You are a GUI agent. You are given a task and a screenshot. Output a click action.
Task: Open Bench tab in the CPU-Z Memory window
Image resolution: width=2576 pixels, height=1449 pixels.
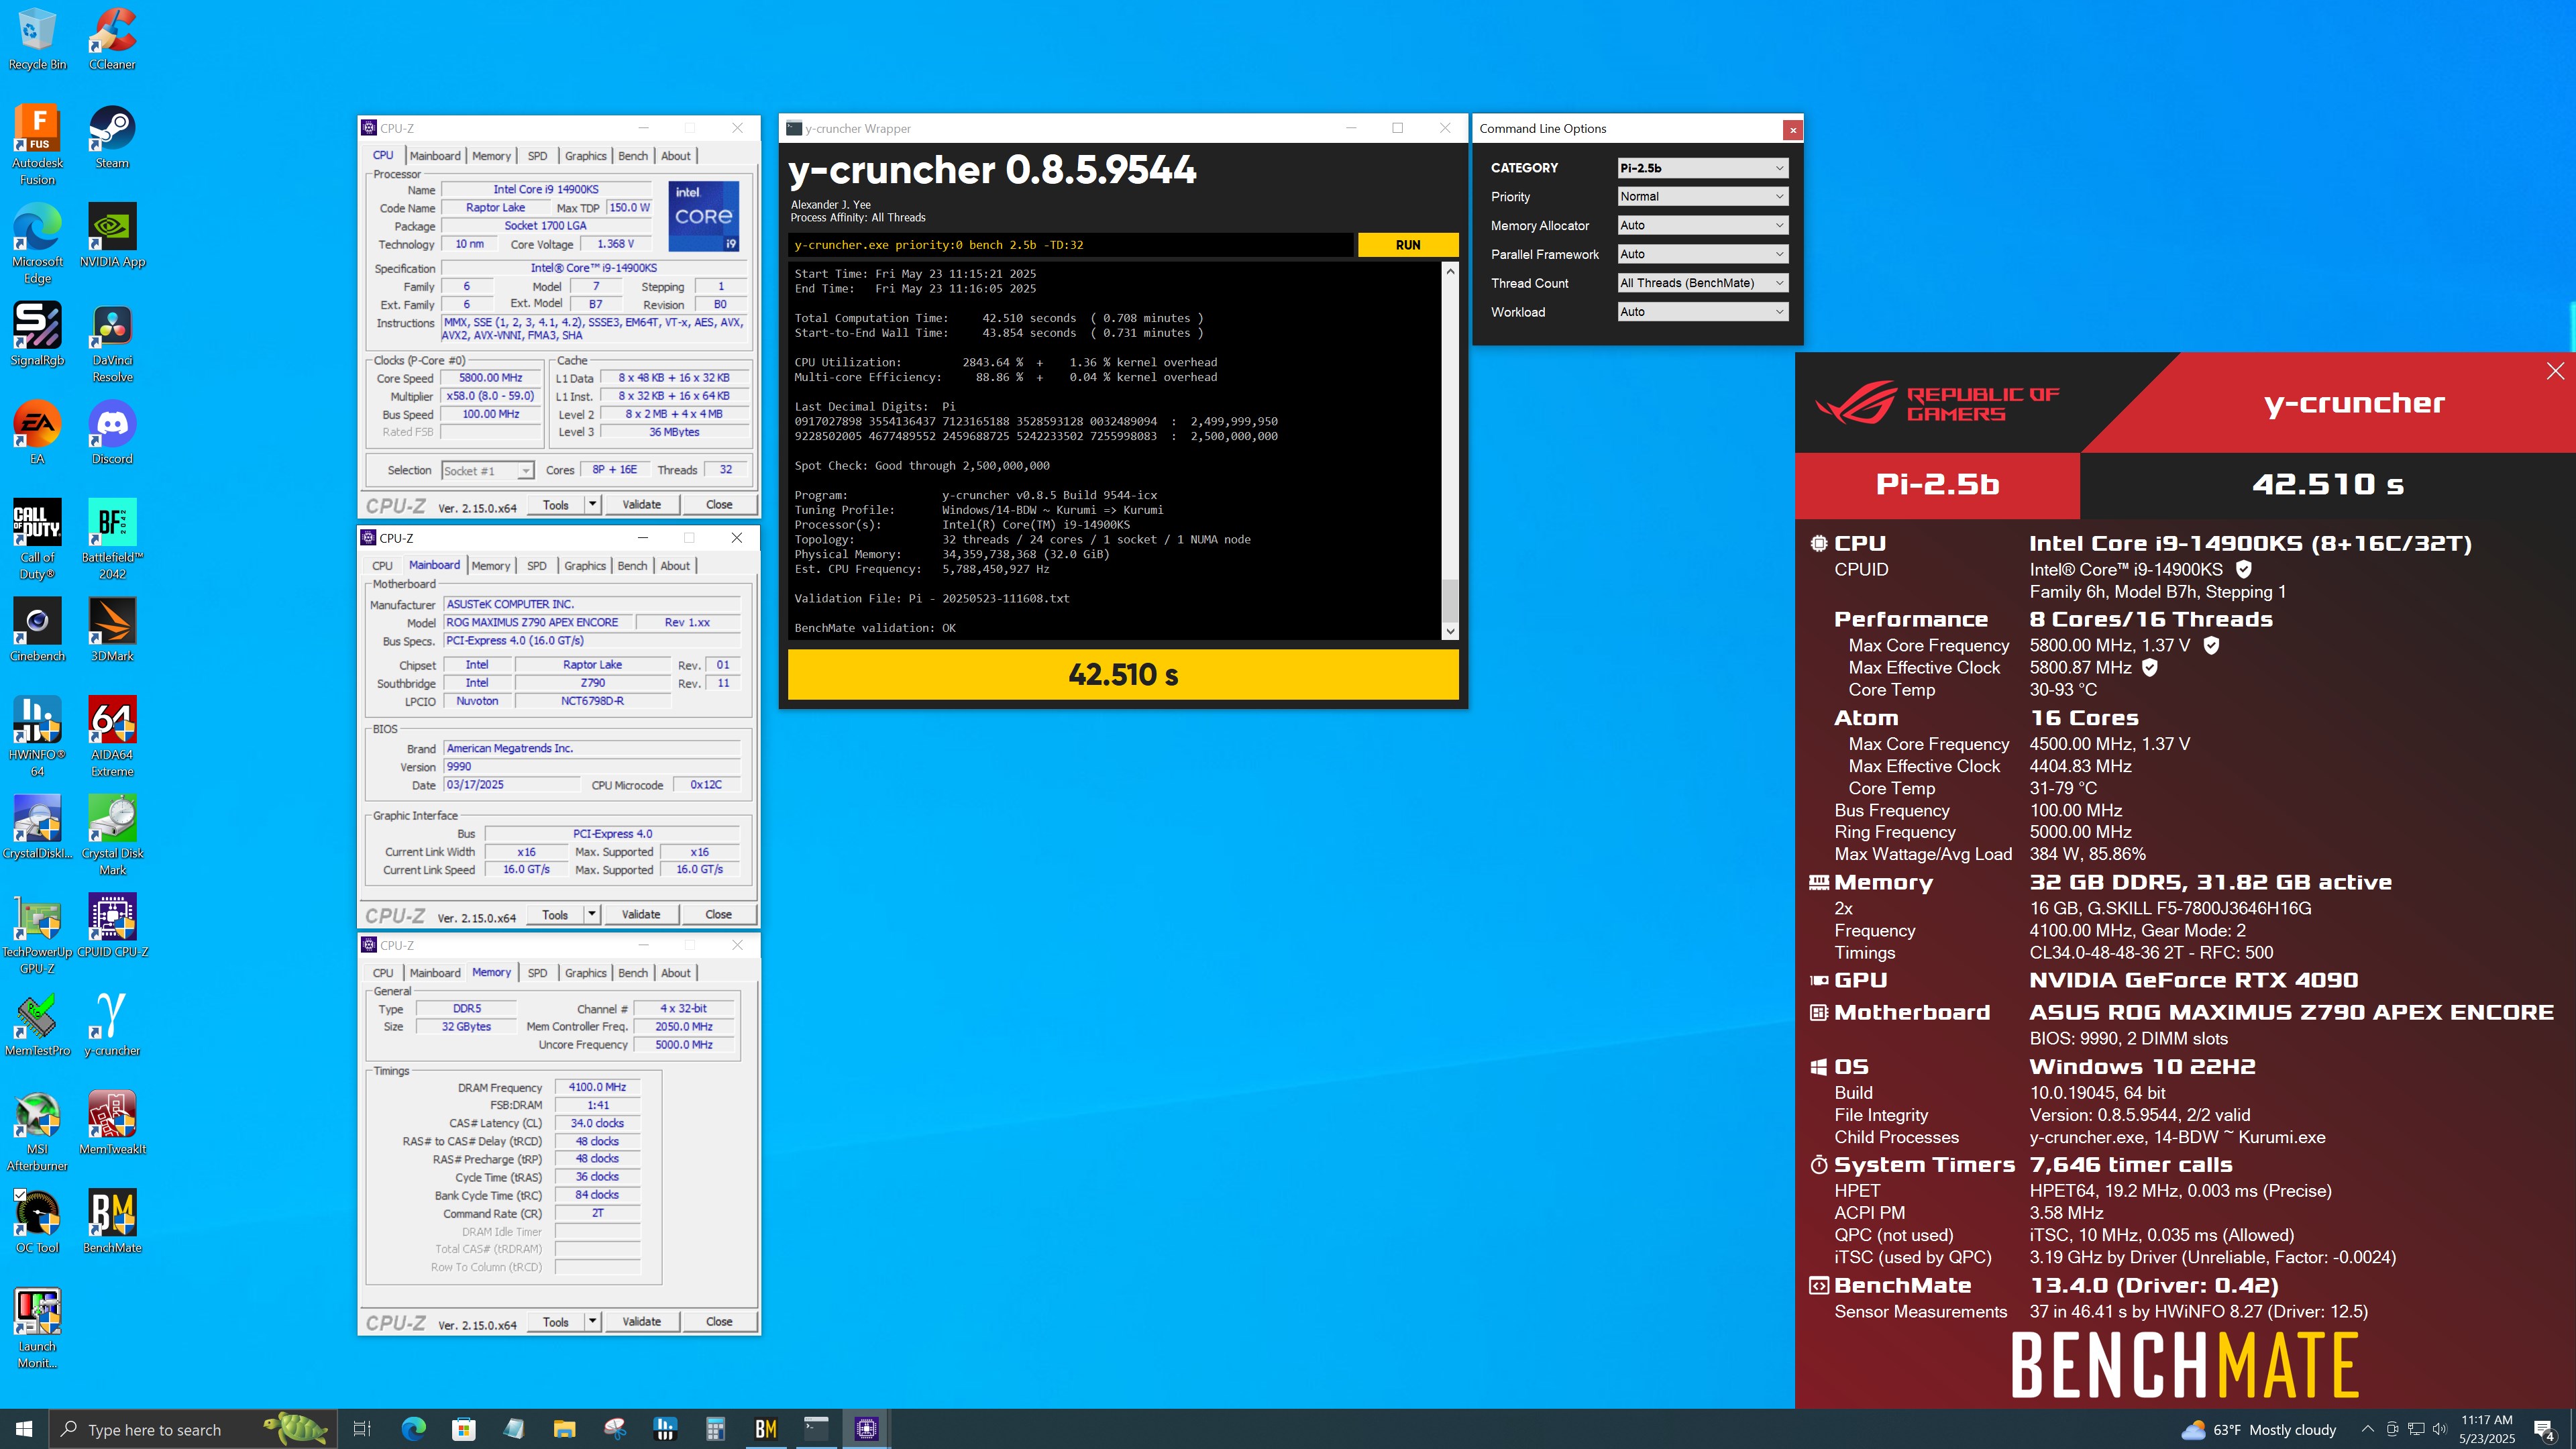tap(633, 972)
